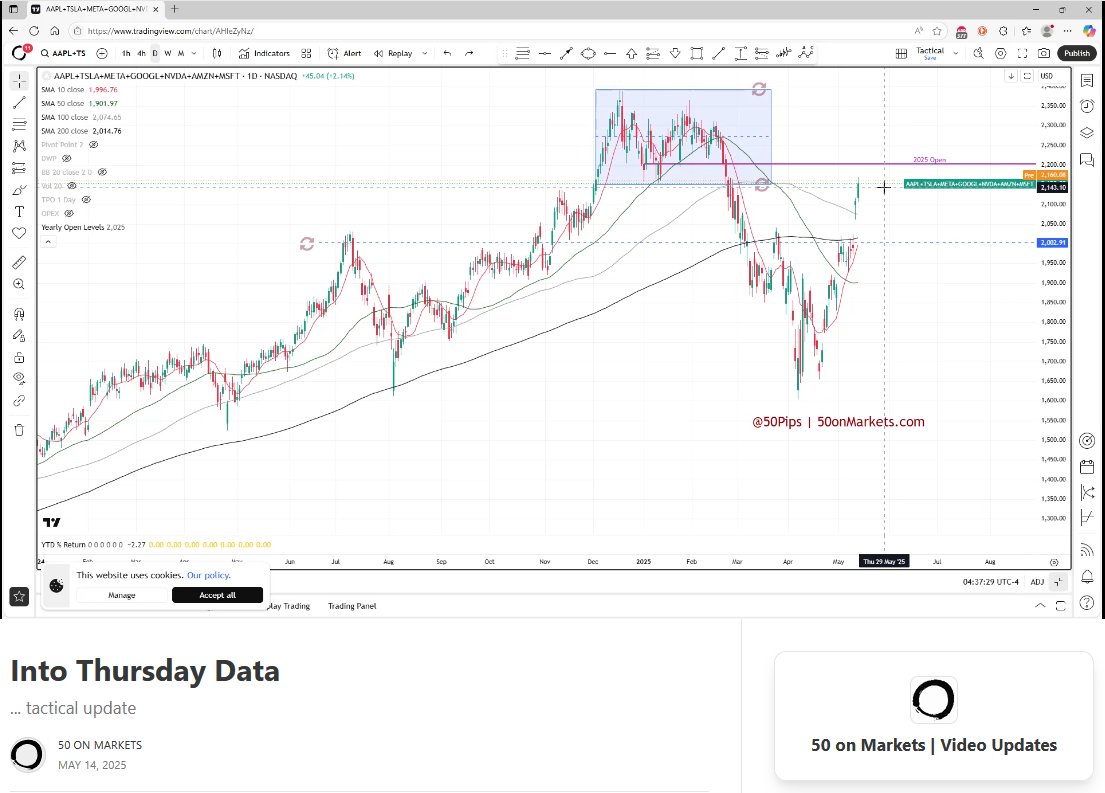
Task: Click the compare symbol circle icon
Action: click(102, 54)
